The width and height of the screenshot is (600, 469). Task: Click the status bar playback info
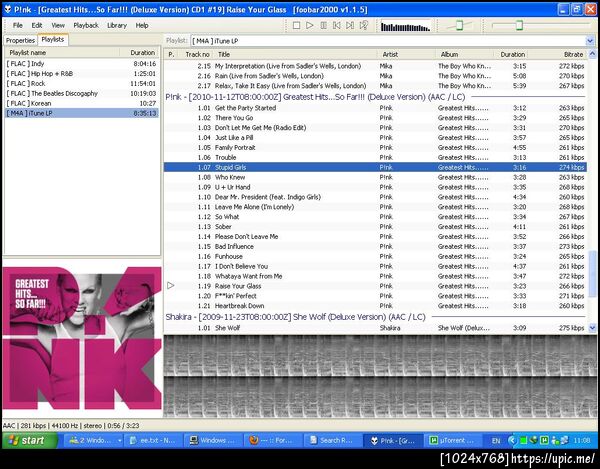click(x=71, y=425)
